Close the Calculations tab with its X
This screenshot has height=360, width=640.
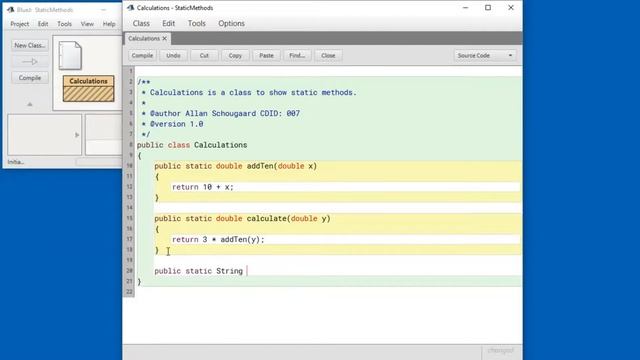164,38
